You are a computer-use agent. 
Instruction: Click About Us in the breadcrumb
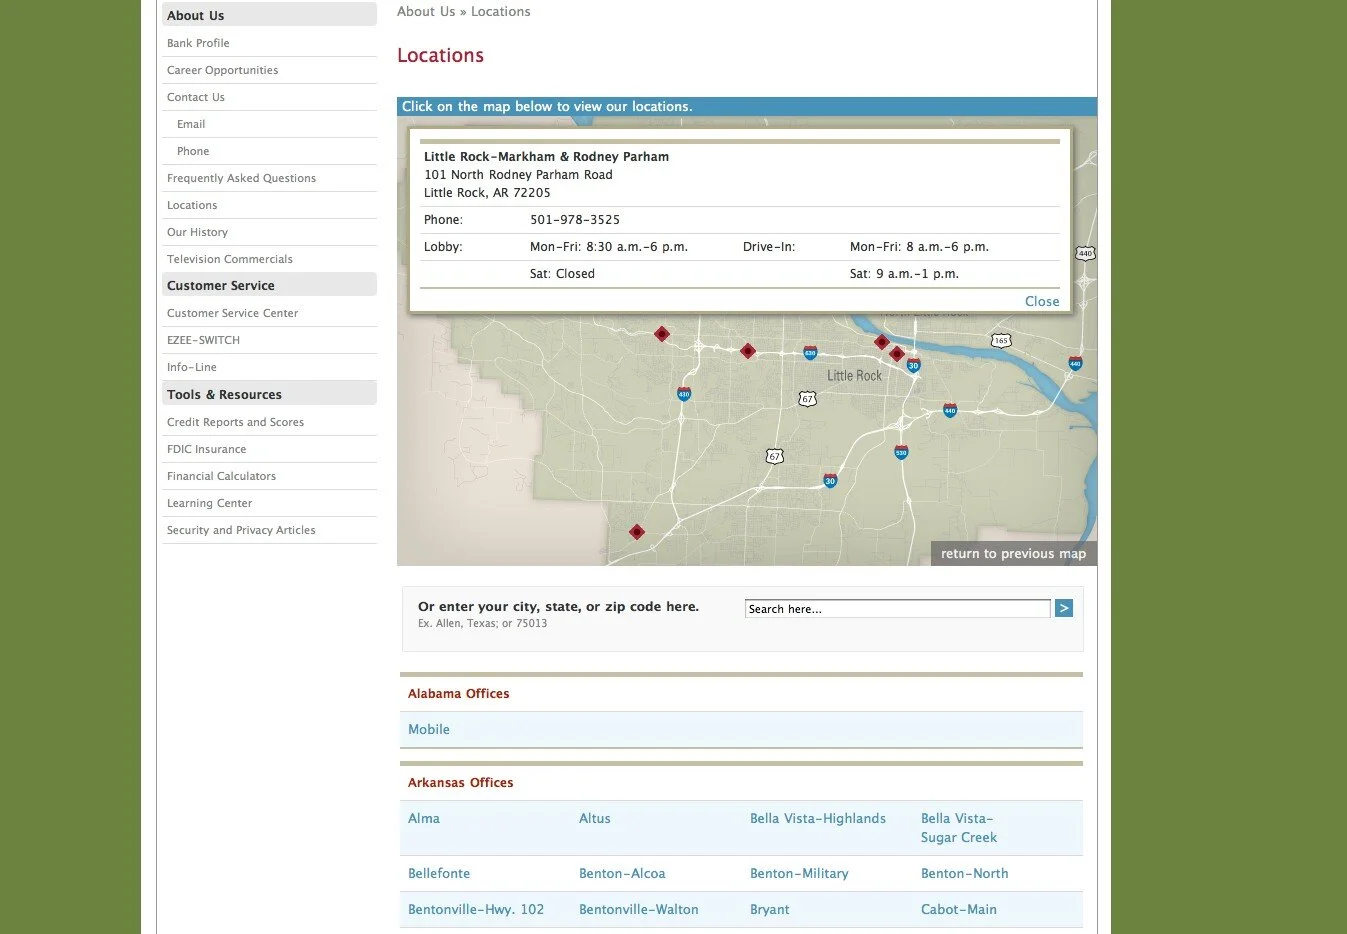click(426, 11)
